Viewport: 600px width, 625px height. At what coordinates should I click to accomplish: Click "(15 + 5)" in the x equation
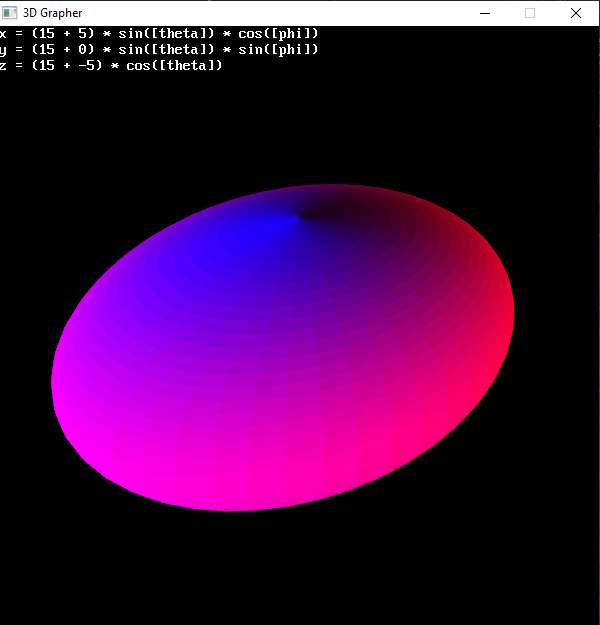(63, 33)
